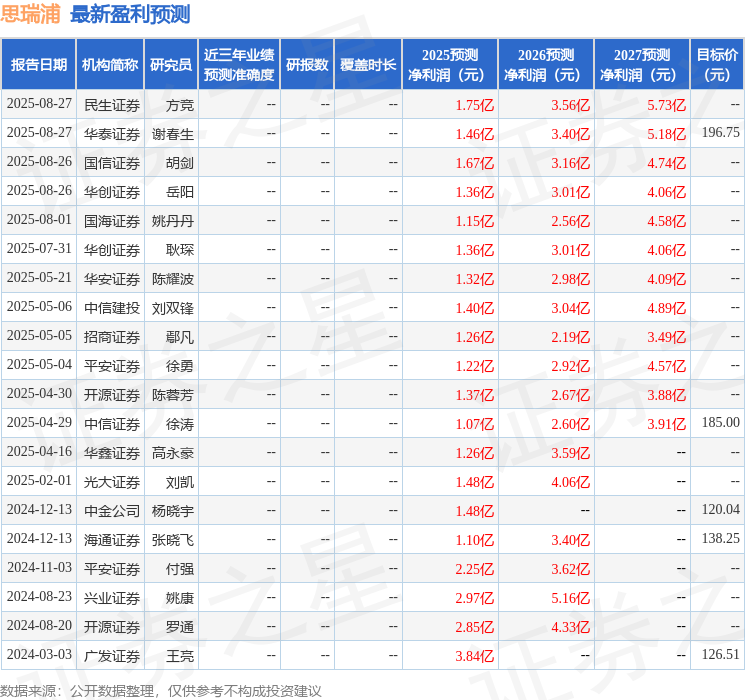The height and width of the screenshot is (700, 745).
Task: Click the 120.04 target price value
Action: click(721, 509)
